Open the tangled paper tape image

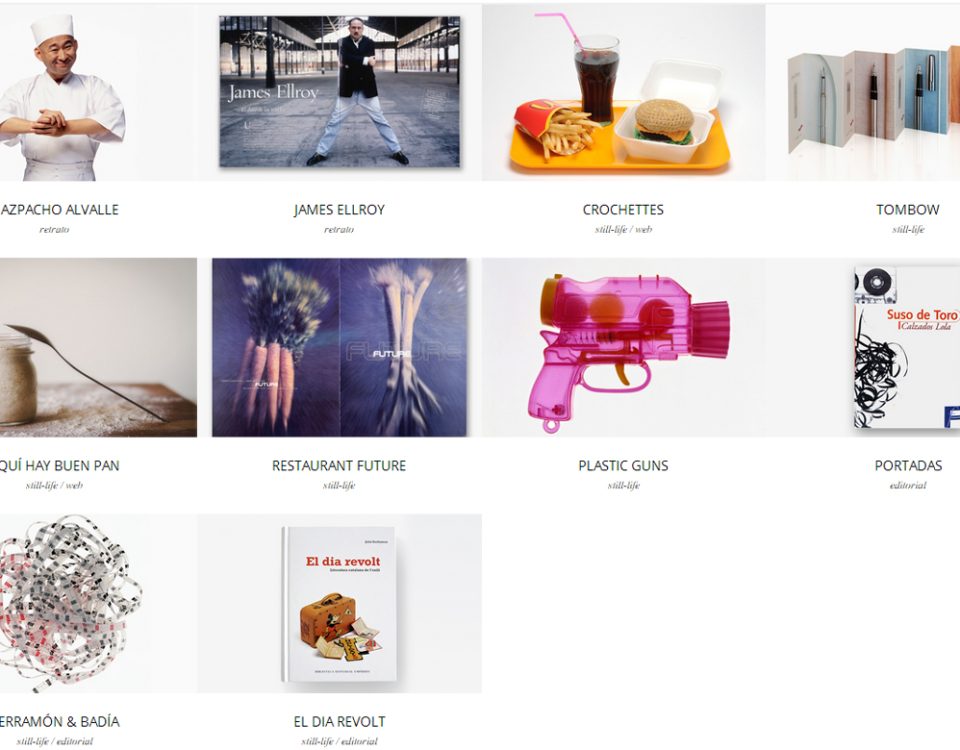coord(98,603)
